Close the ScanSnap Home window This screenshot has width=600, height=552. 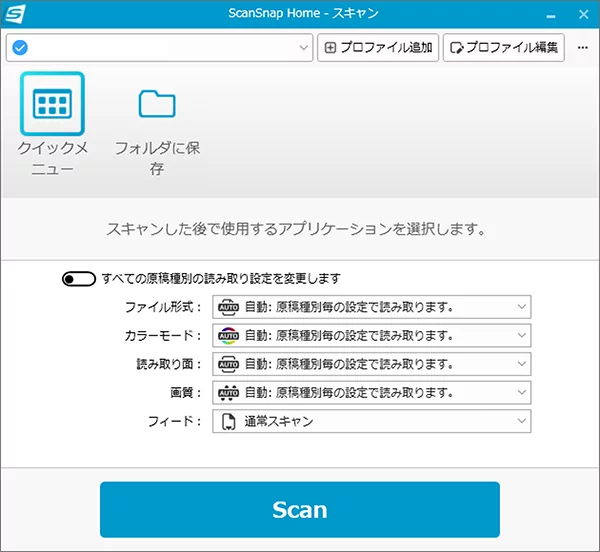coord(584,15)
